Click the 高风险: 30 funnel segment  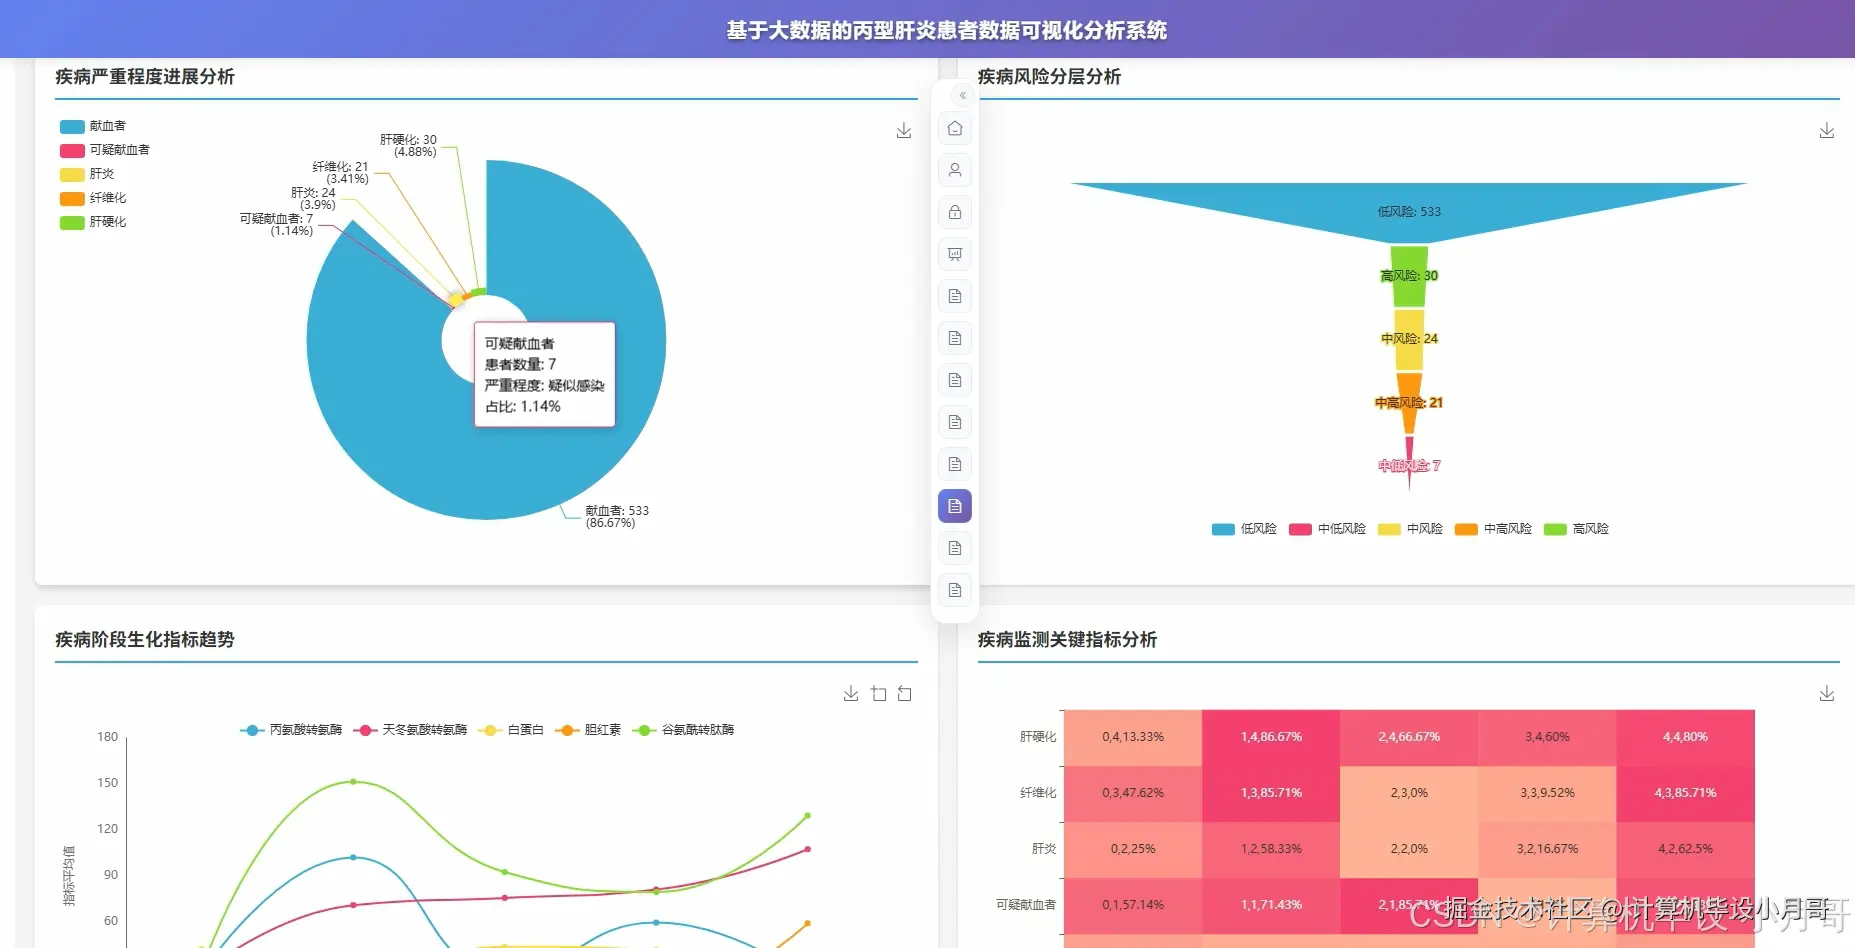click(x=1408, y=273)
